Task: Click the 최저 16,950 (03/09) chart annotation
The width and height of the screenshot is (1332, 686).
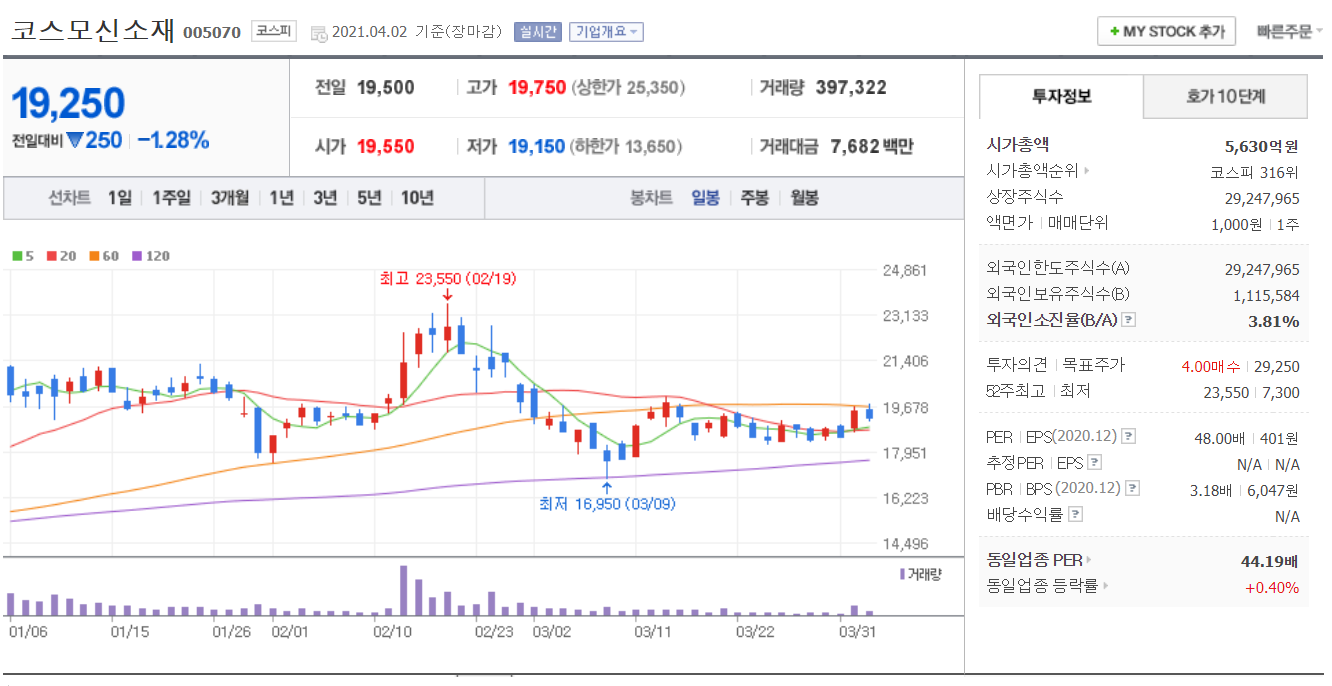Action: tap(607, 503)
